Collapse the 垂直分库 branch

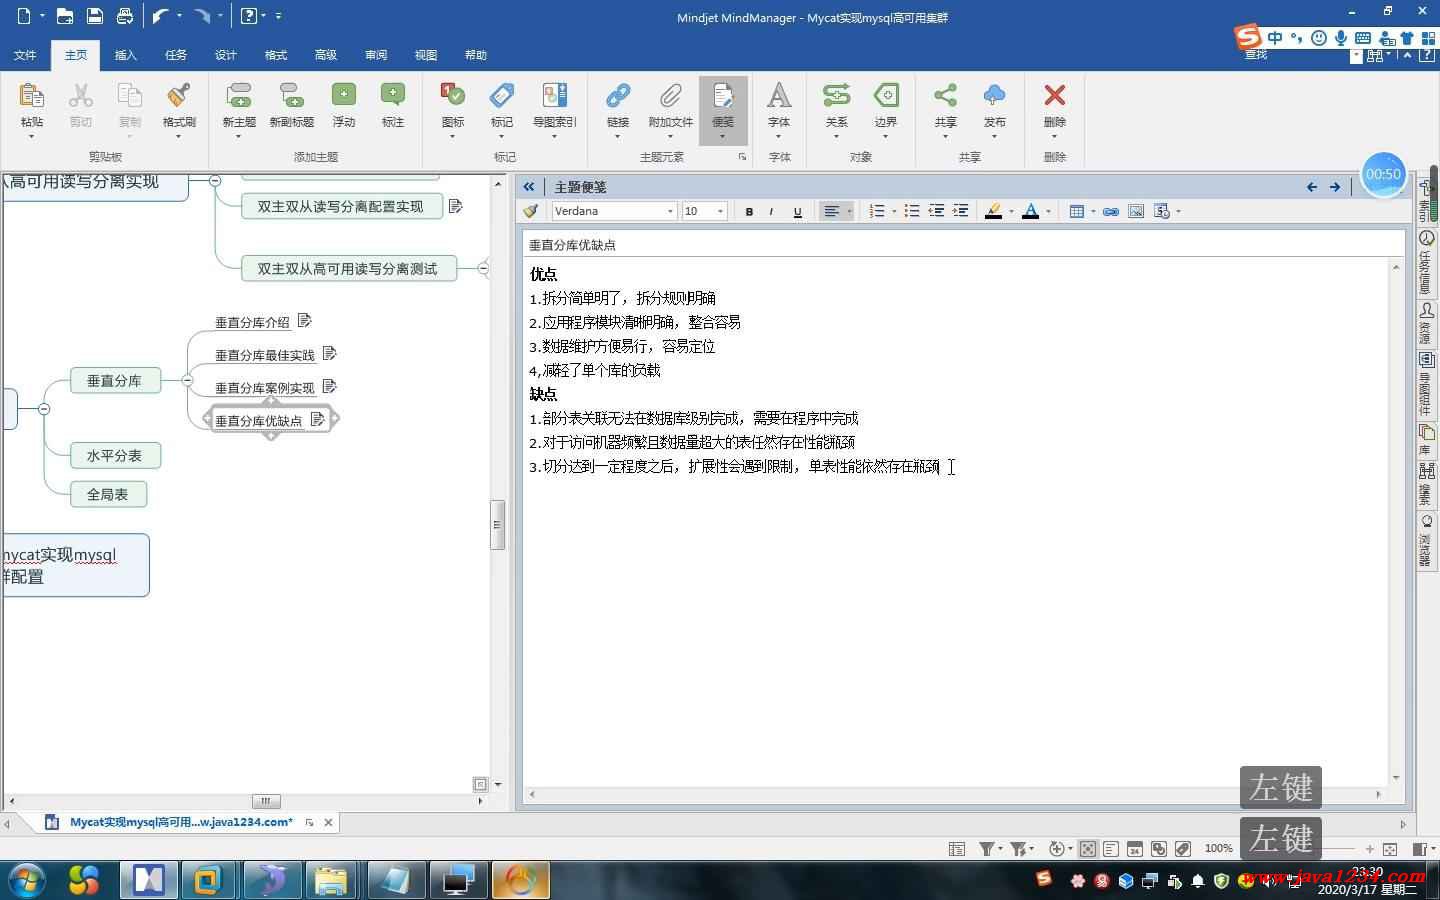click(187, 380)
